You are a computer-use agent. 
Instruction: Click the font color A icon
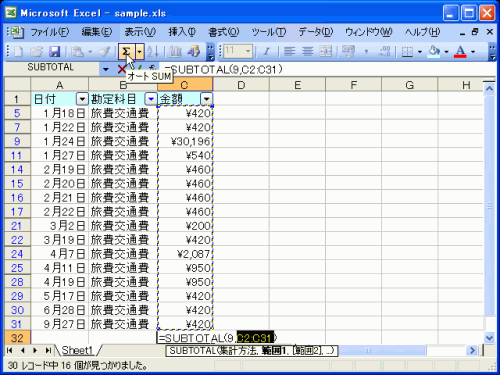click(460, 52)
